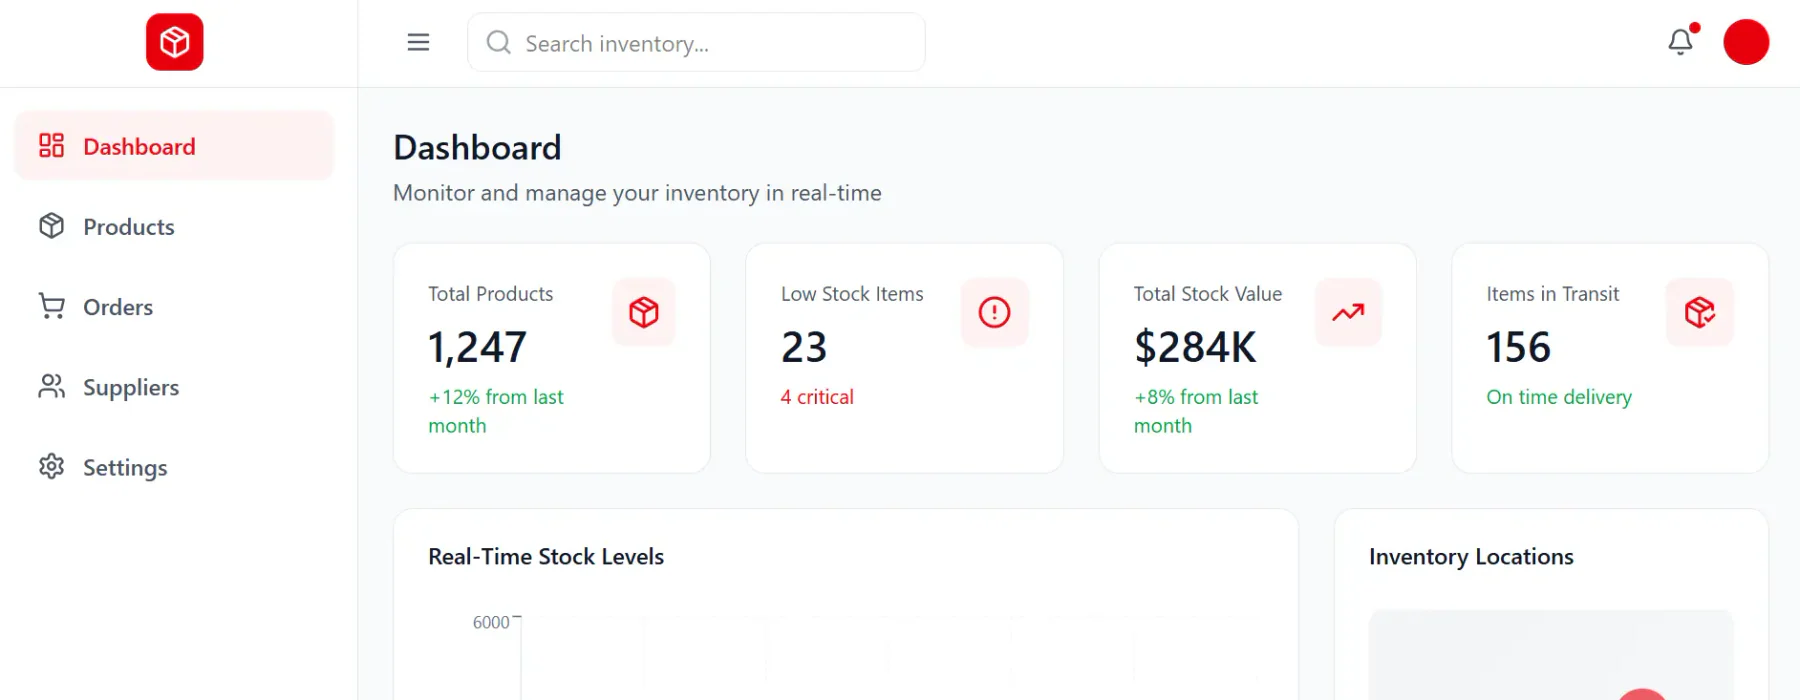
Task: Click the Items in Transit package-check icon
Action: [1700, 312]
